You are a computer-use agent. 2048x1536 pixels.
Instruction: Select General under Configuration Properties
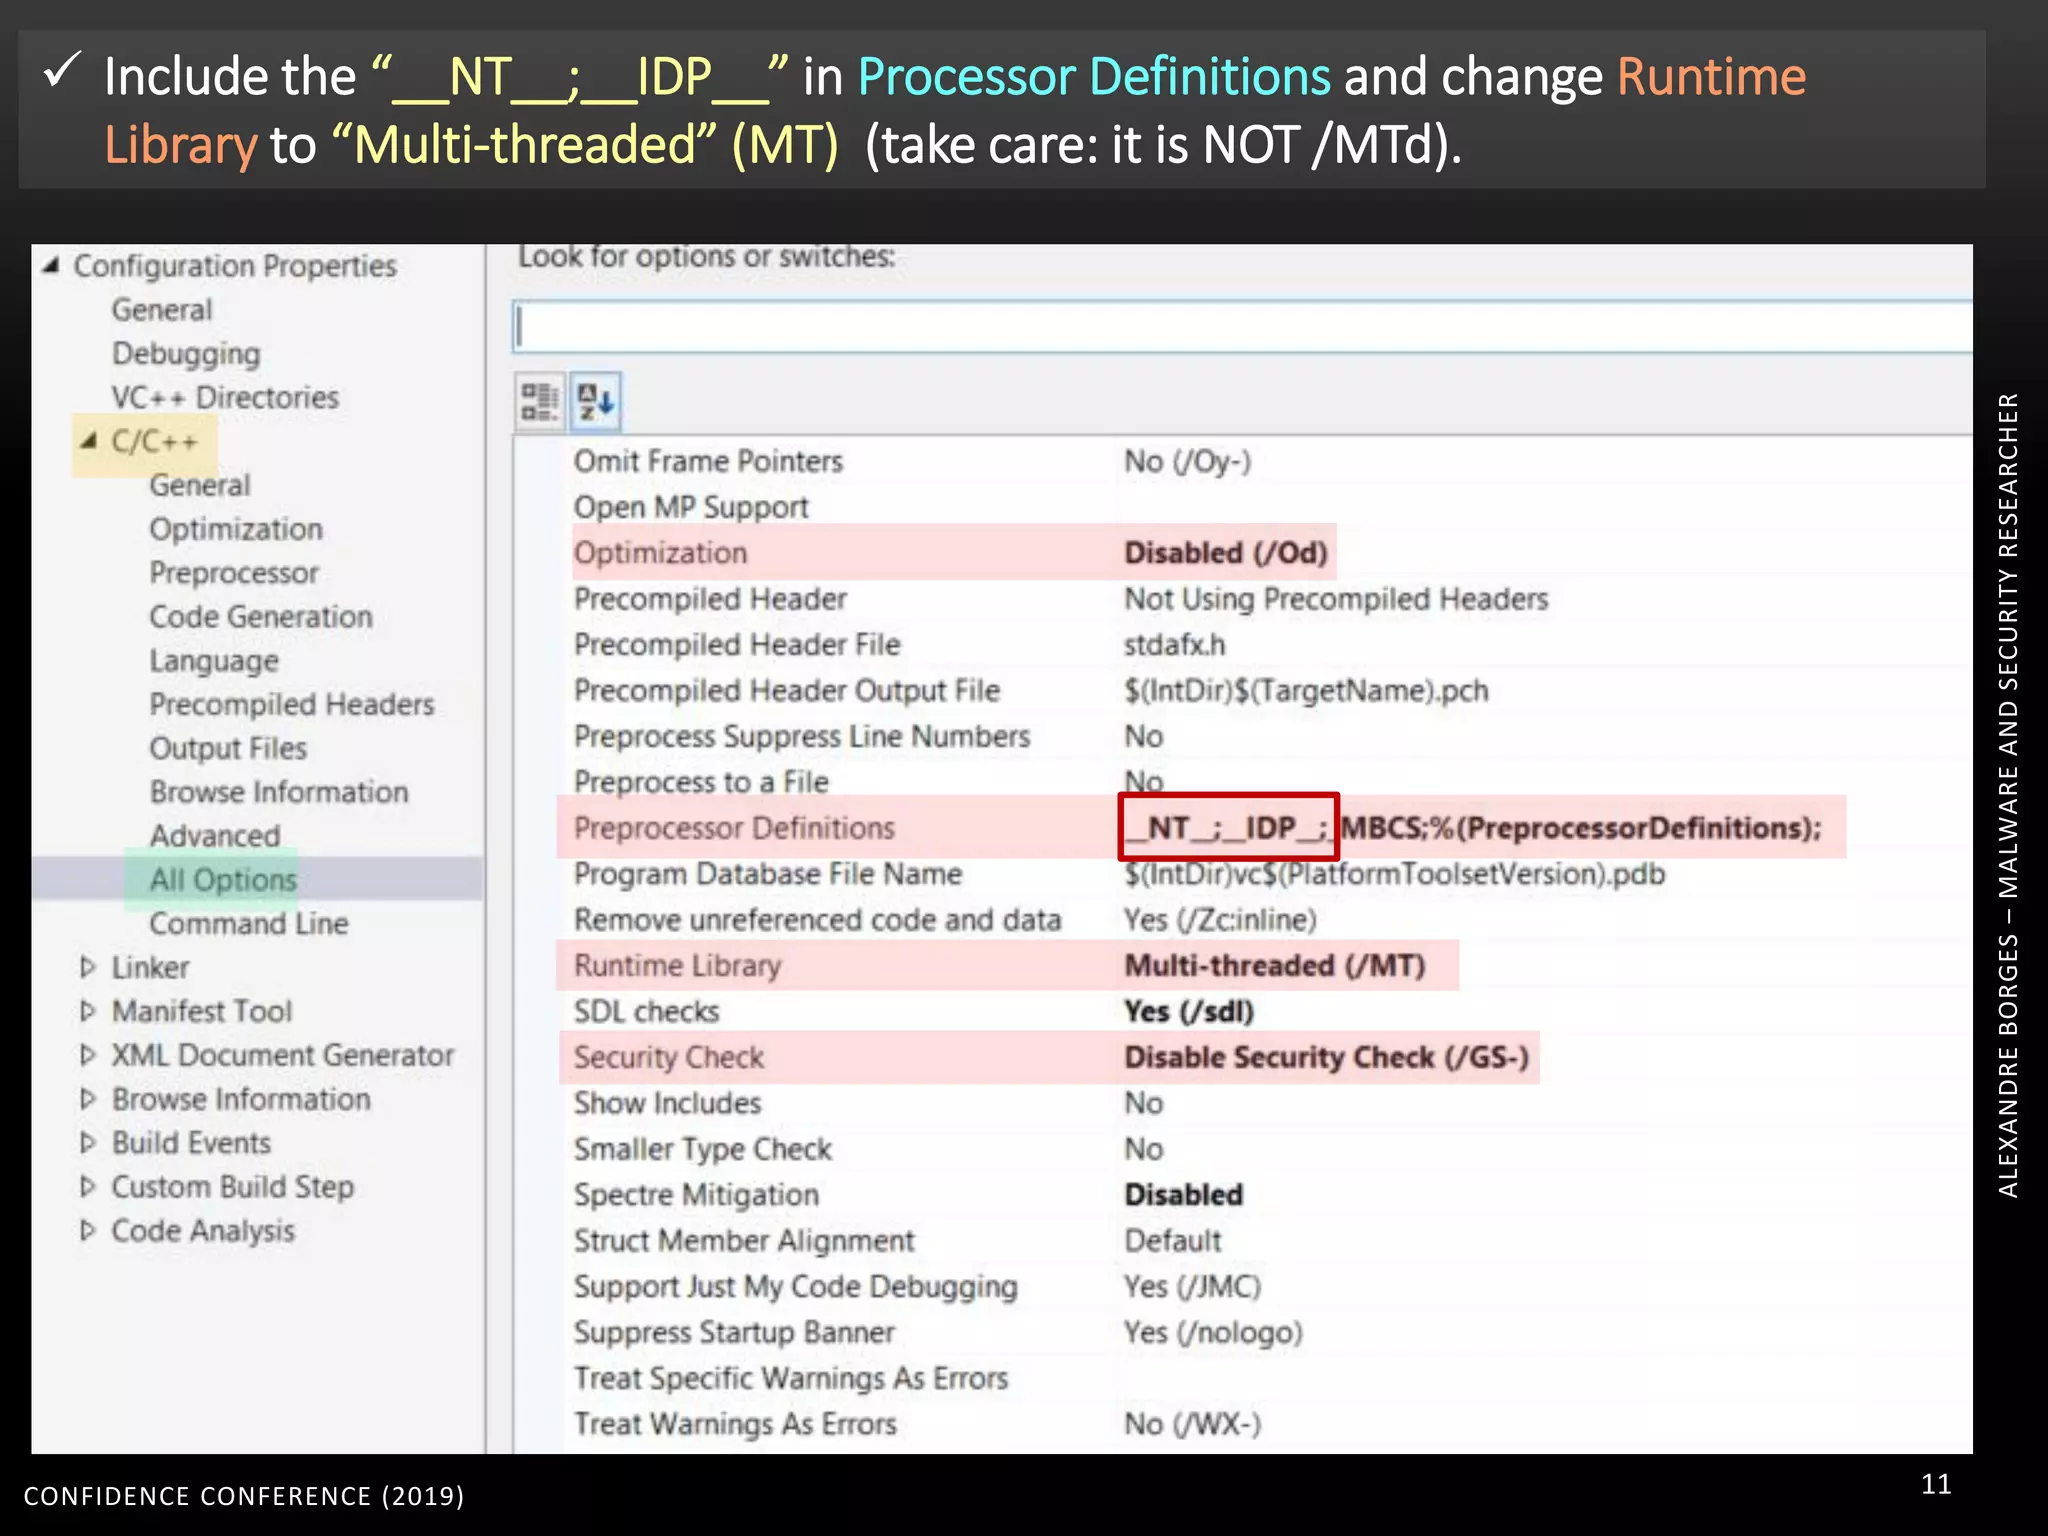click(162, 310)
